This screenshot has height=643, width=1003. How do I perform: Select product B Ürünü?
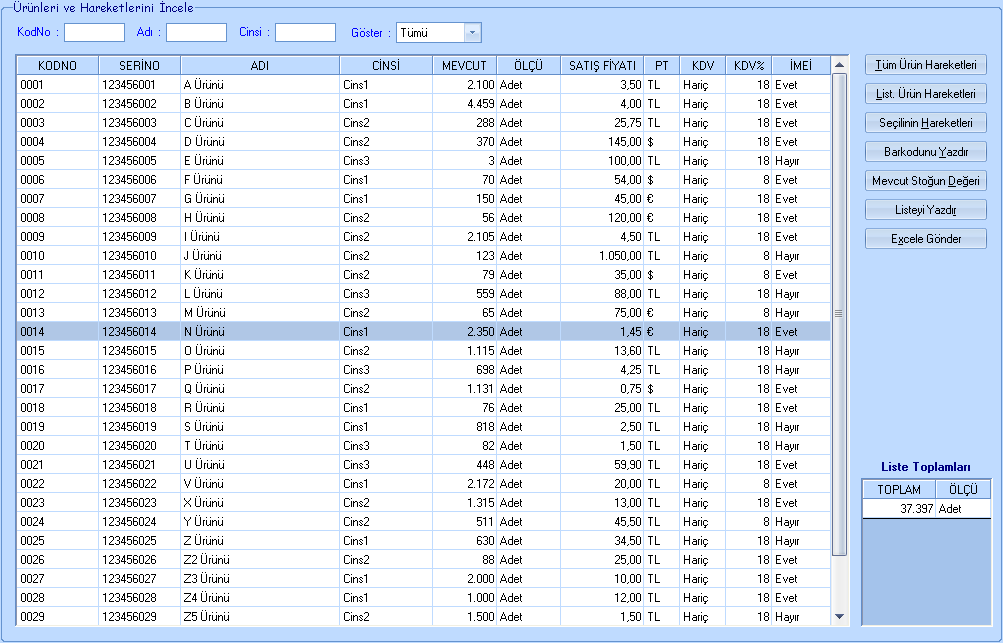point(423,104)
